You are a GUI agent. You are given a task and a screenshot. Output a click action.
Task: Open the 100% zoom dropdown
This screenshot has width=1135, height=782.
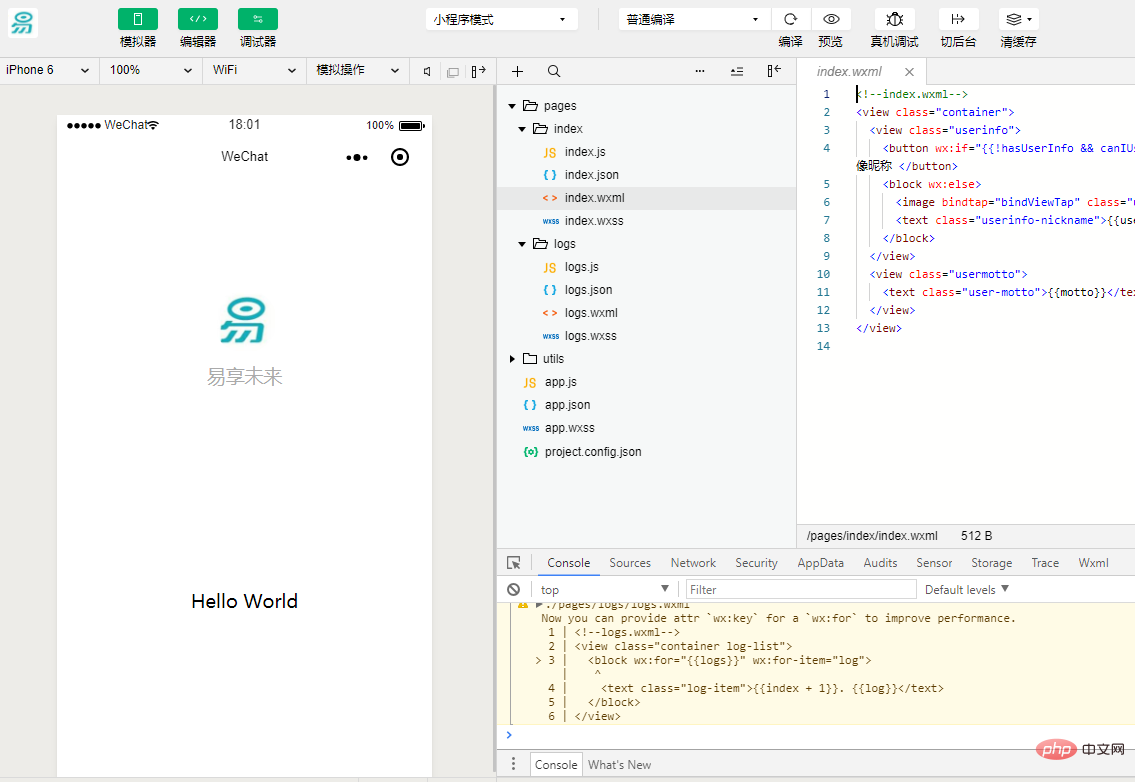pyautogui.click(x=151, y=70)
